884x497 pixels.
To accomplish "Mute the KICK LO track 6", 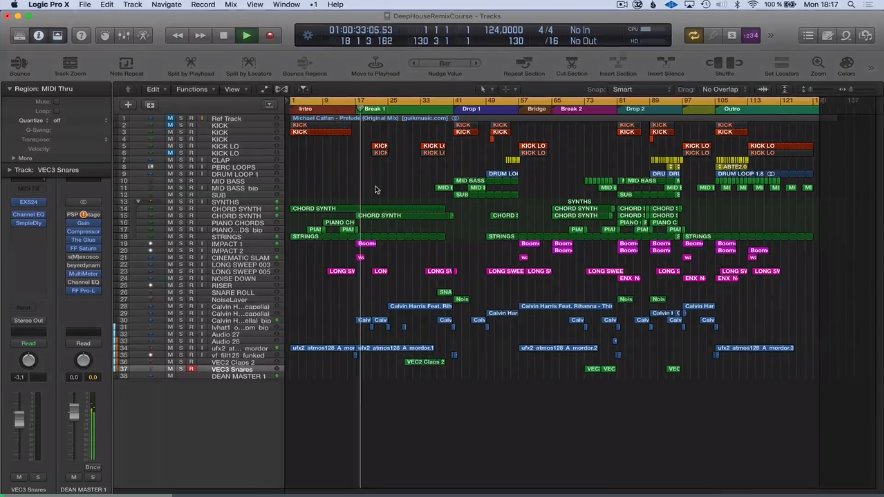I will point(170,153).
